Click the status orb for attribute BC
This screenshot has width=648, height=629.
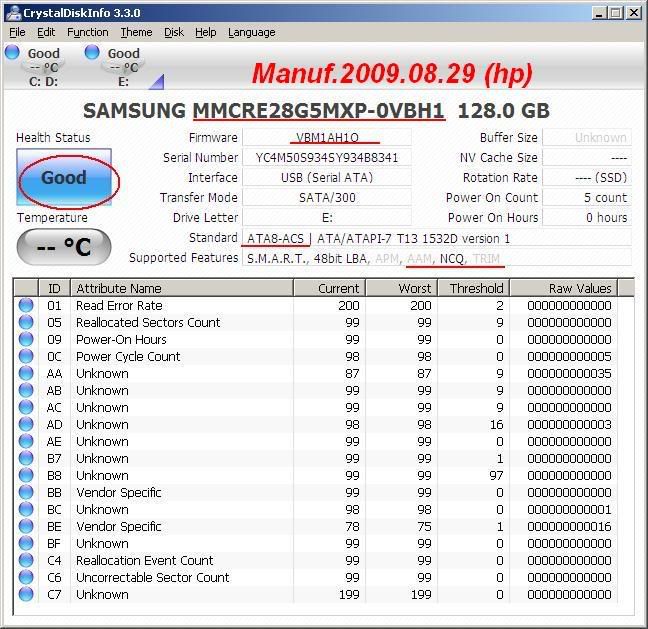pos(26,509)
